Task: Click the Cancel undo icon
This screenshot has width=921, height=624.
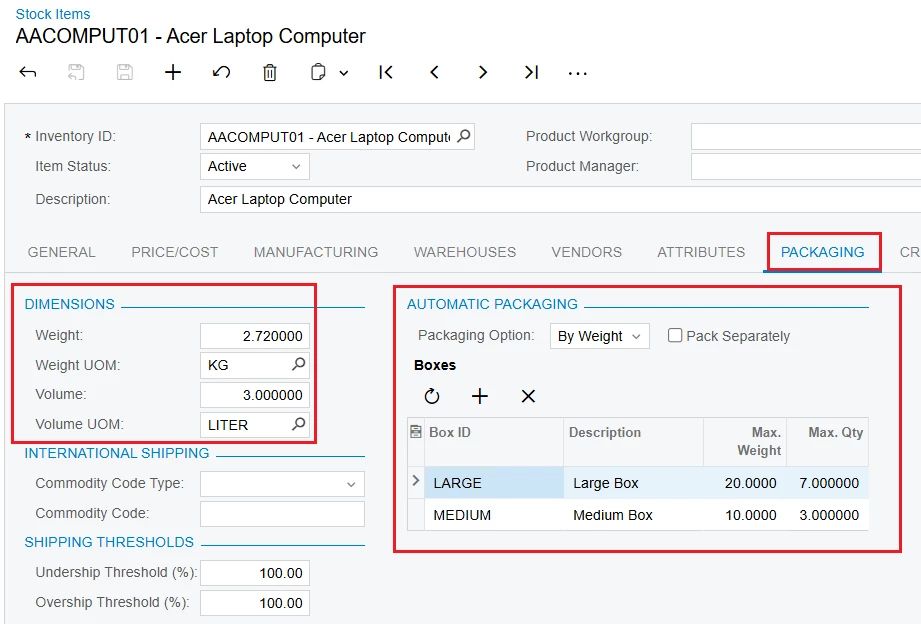Action: coord(221,72)
